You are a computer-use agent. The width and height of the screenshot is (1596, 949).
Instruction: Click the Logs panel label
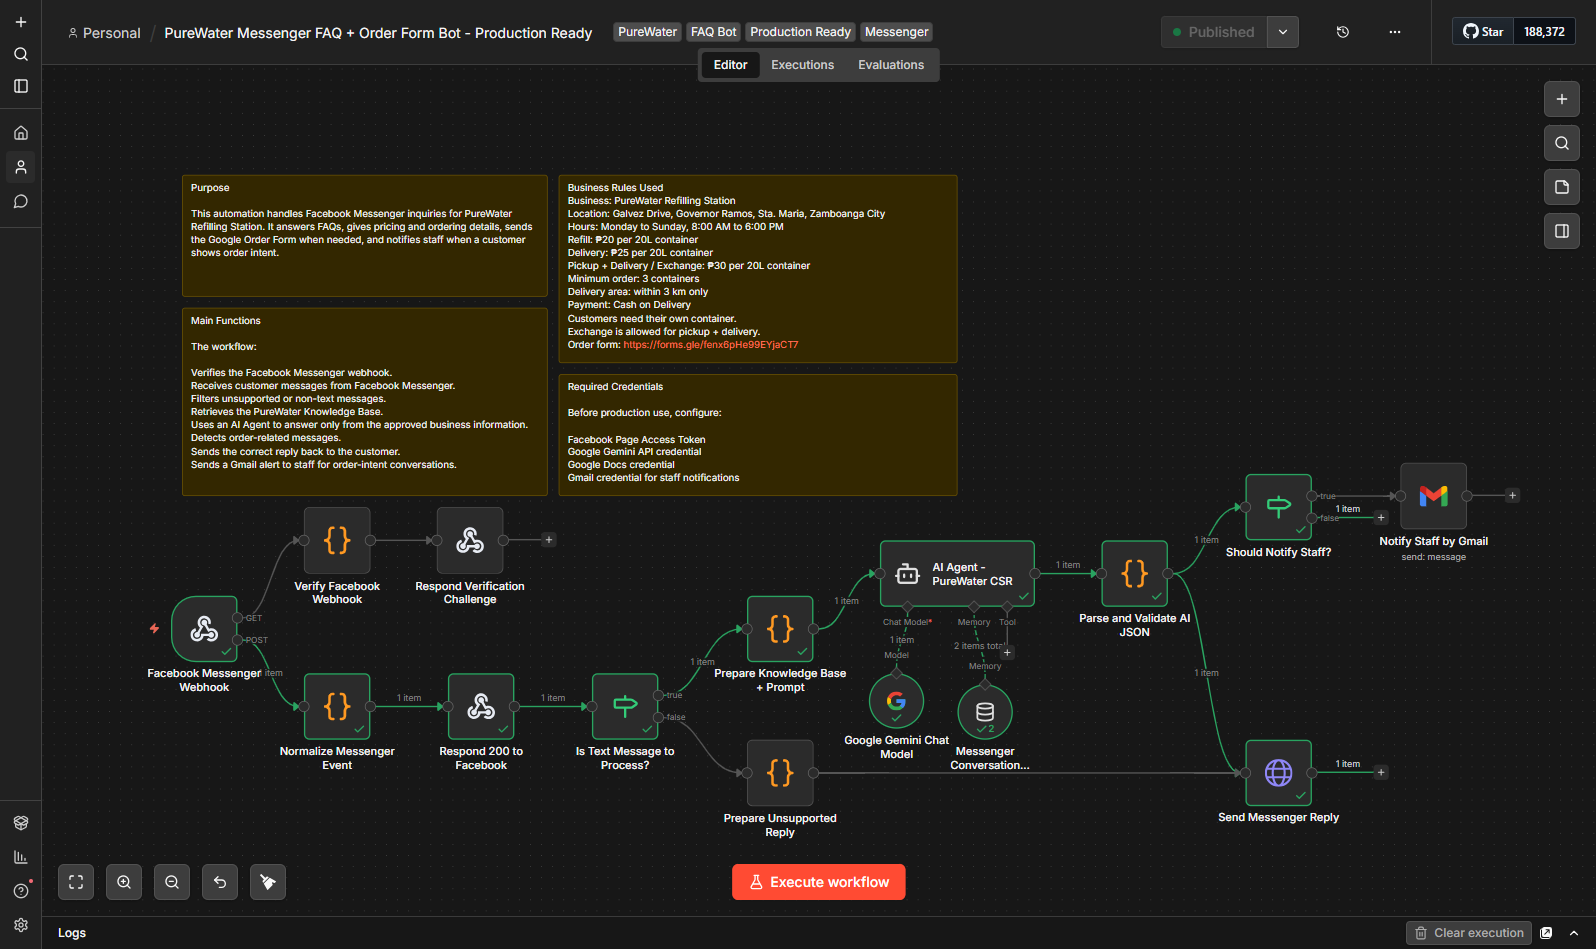pyautogui.click(x=72, y=933)
